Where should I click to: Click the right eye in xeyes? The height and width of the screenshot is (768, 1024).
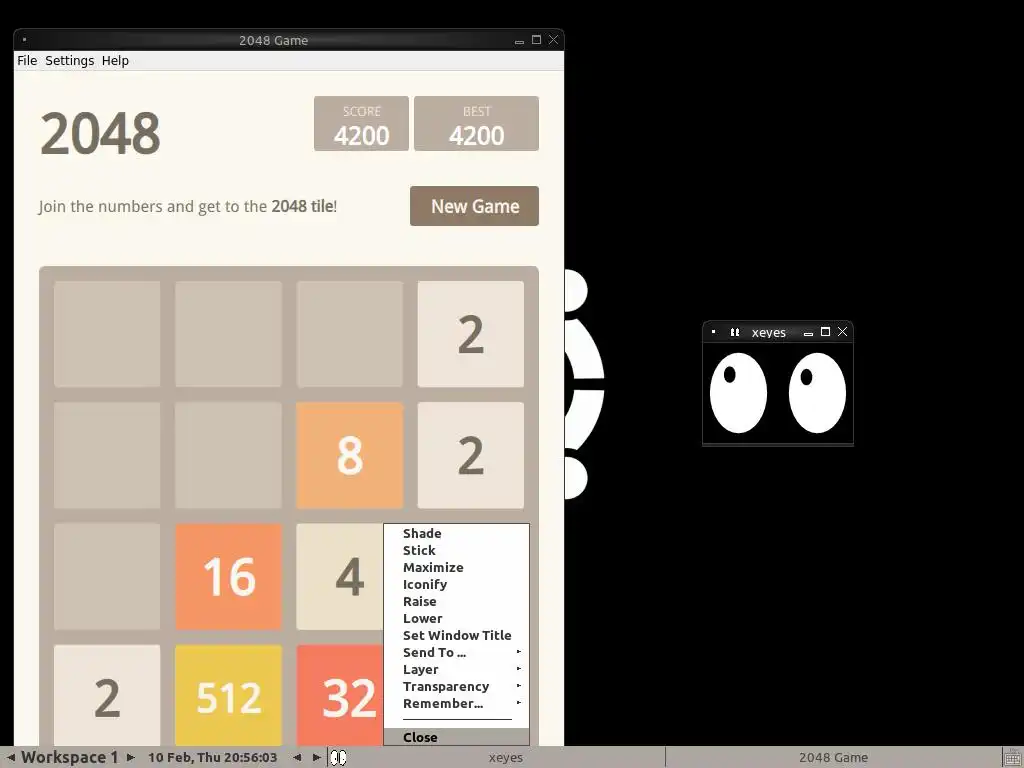coord(817,393)
